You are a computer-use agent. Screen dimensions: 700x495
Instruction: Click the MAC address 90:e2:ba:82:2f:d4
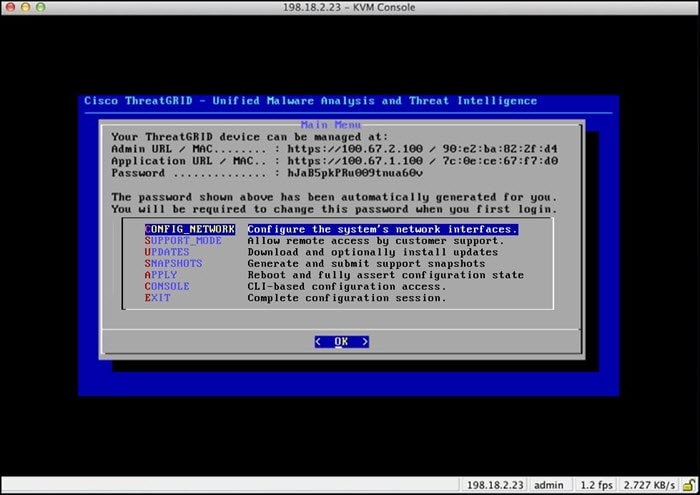click(x=500, y=149)
